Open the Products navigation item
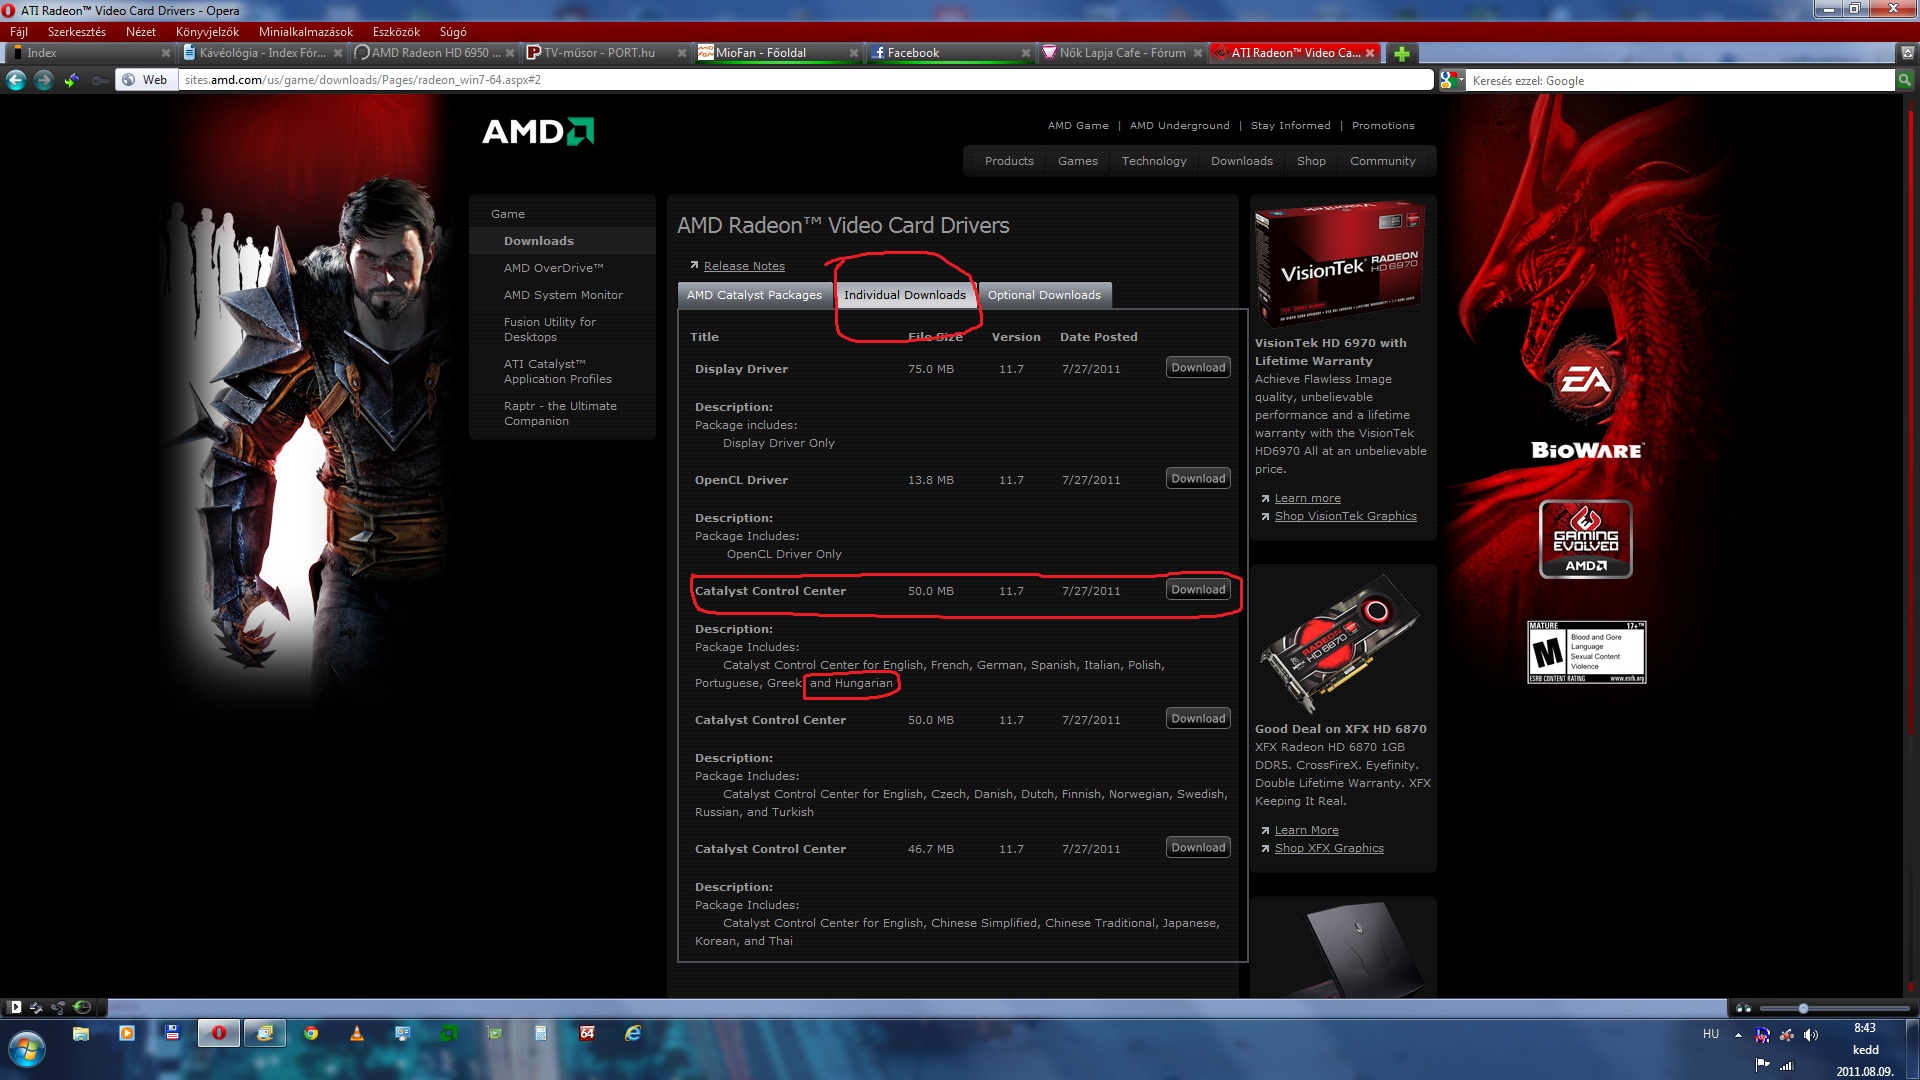Screen dimensions: 1920x1080 coord(1009,161)
